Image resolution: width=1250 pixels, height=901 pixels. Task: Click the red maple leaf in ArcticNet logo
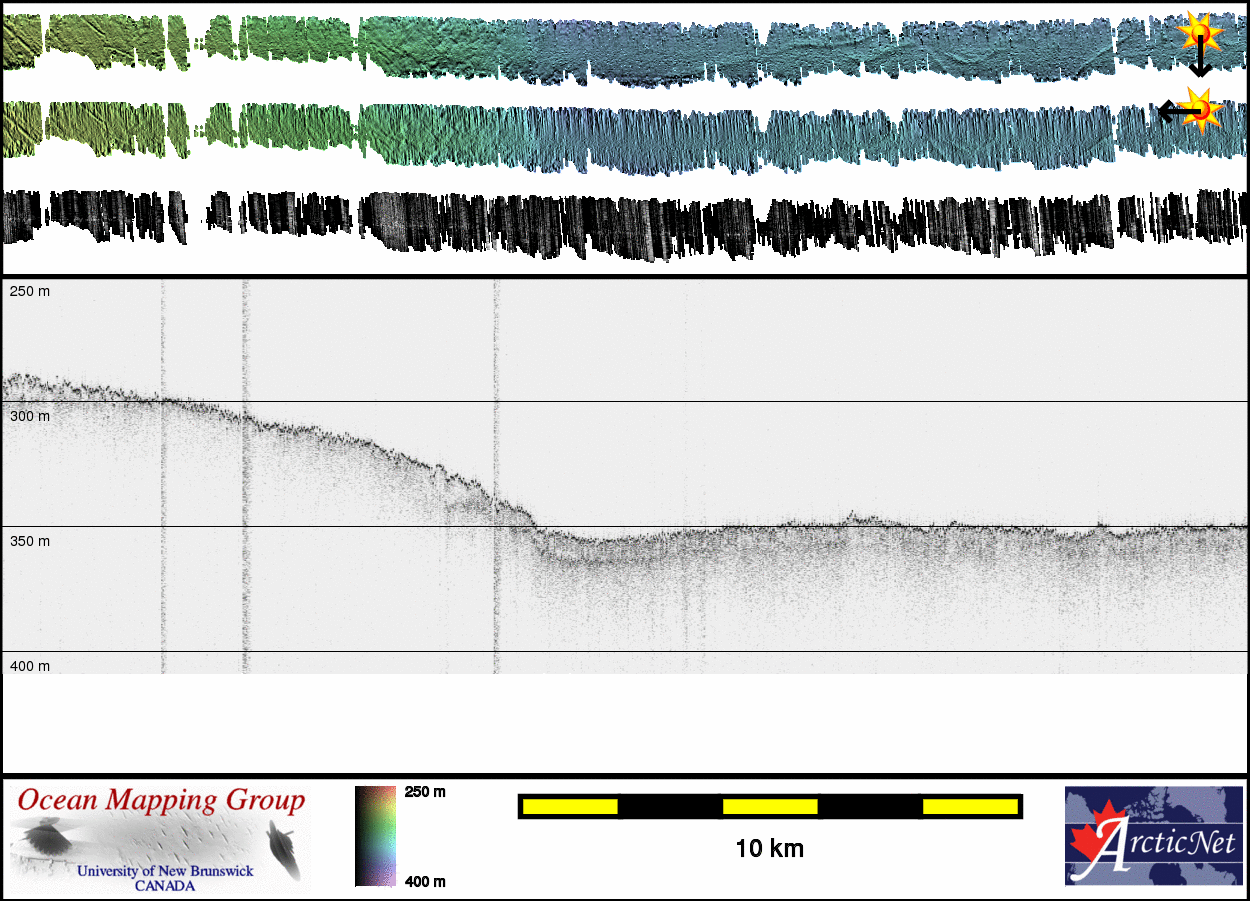[1094, 841]
